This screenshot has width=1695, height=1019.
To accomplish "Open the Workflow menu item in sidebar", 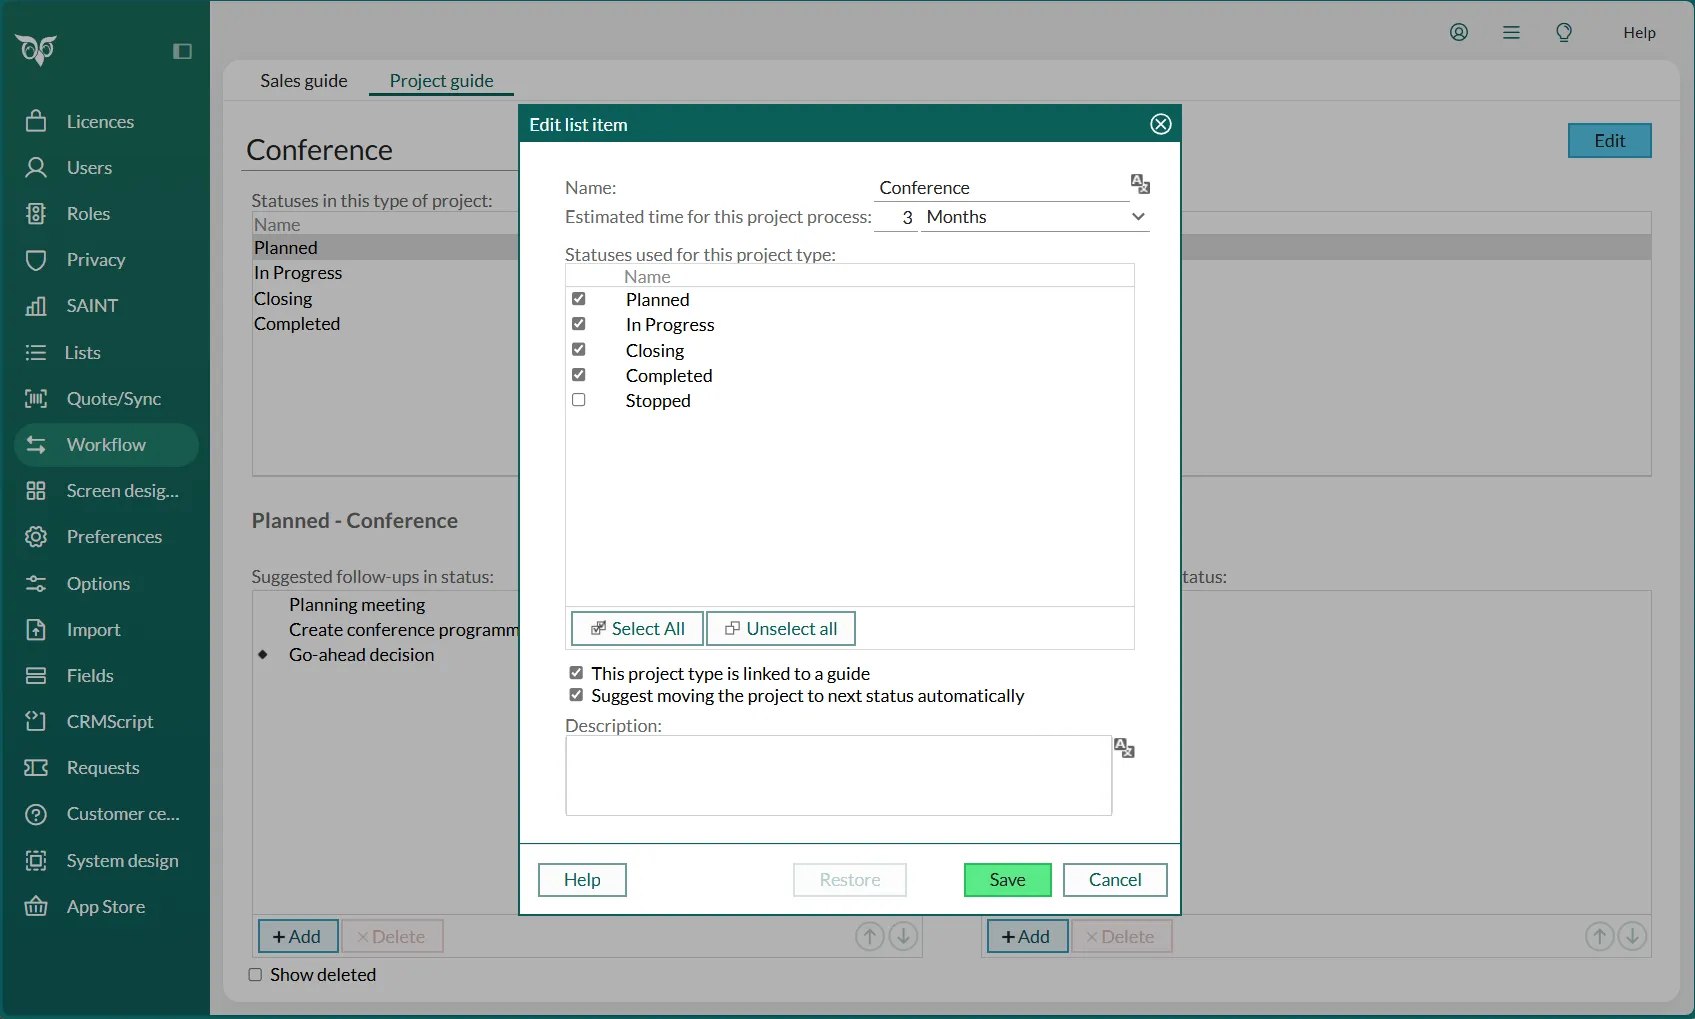I will [106, 445].
